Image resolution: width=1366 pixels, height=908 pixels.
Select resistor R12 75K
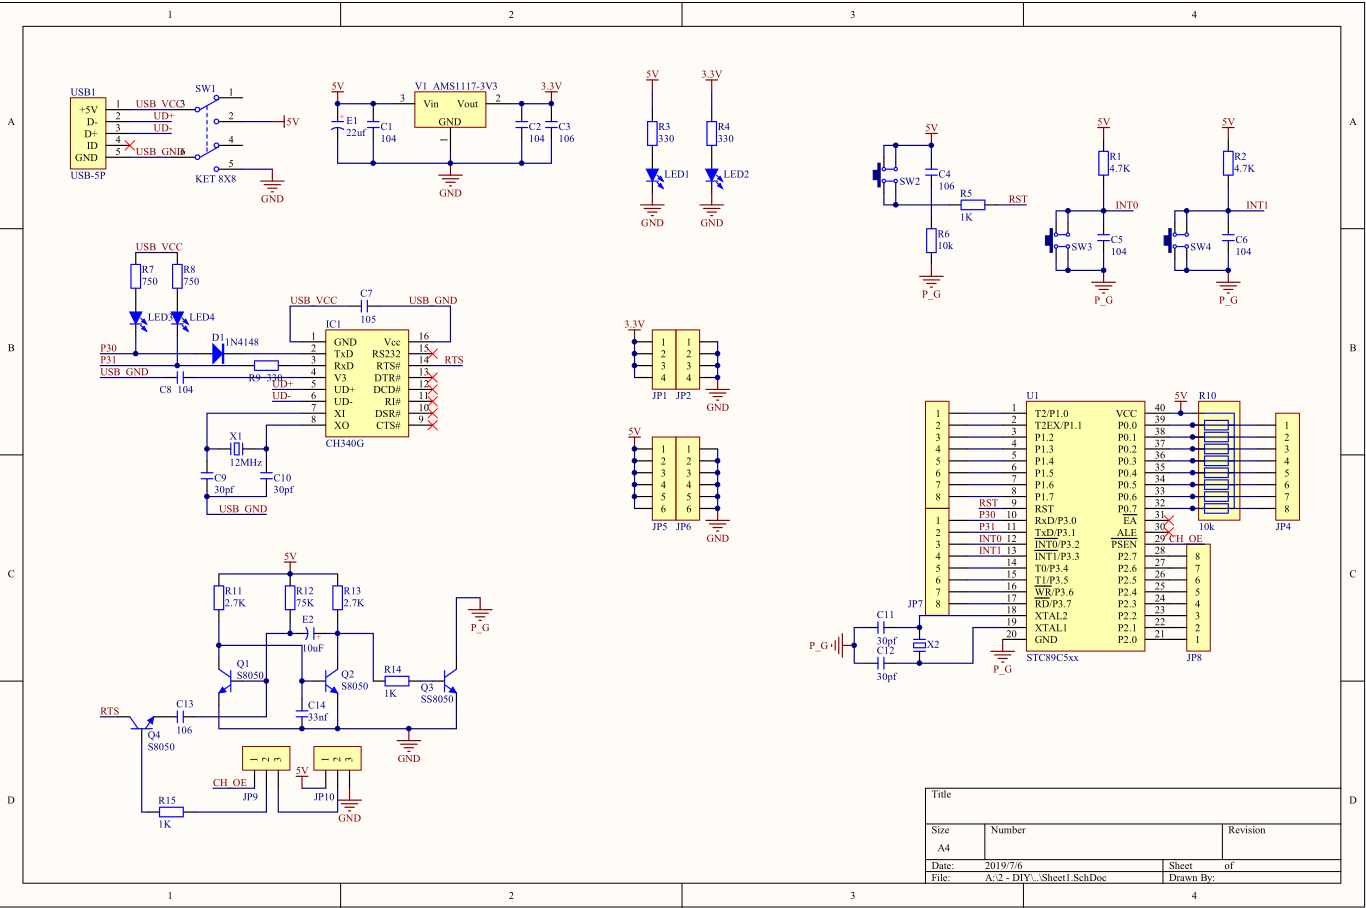click(290, 598)
